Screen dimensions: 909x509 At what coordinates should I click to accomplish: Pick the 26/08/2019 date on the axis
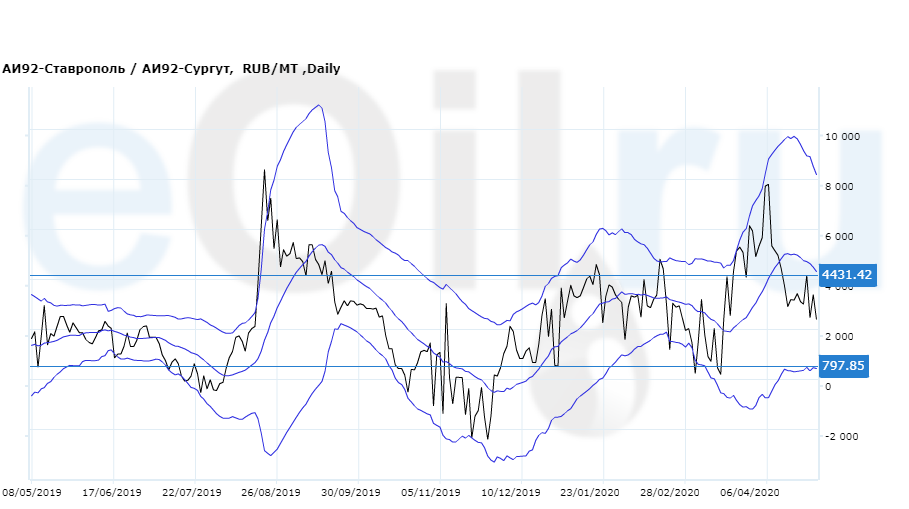[270, 493]
